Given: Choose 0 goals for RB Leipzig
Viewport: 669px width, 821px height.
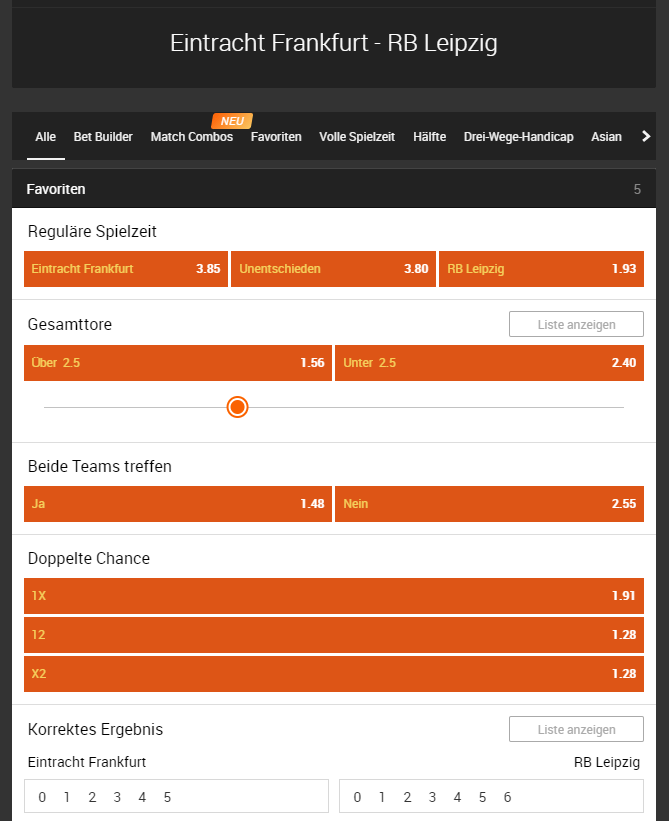Looking at the screenshot, I should pyautogui.click(x=357, y=797).
